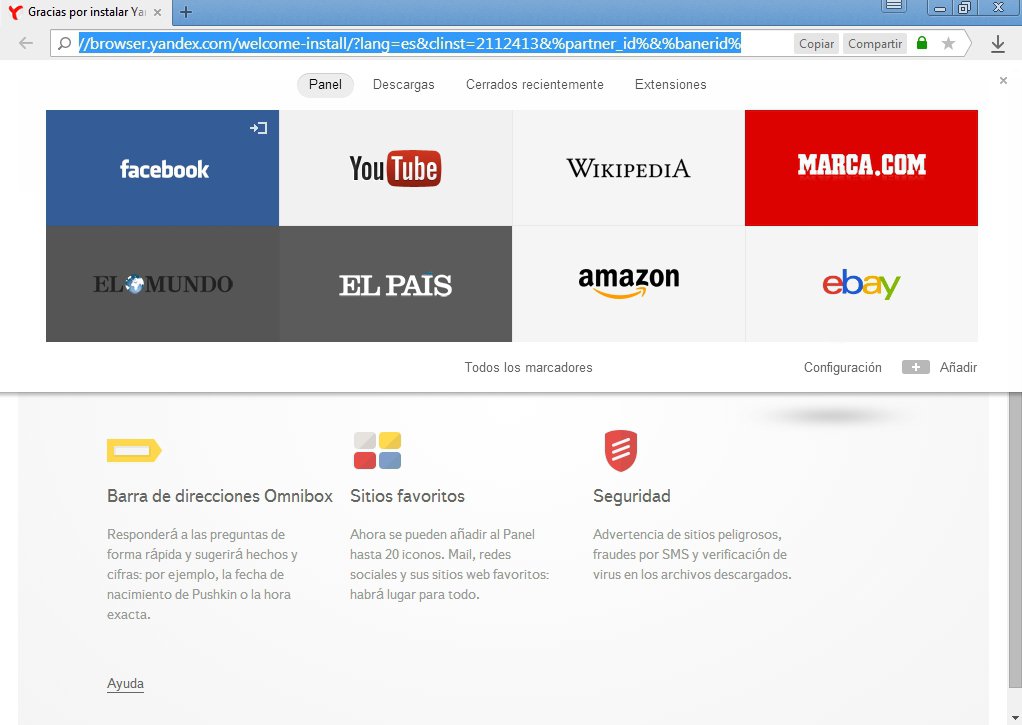Click the Añadir label to add a site
The image size is (1022, 725).
(958, 368)
